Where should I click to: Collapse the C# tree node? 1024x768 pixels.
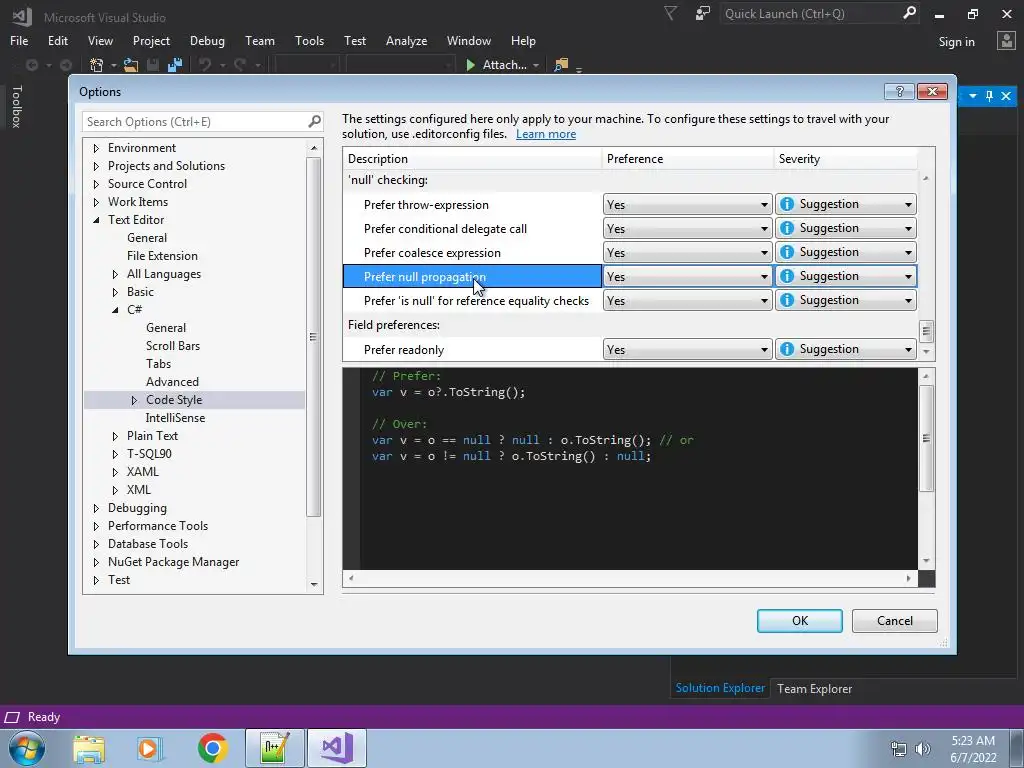115,310
